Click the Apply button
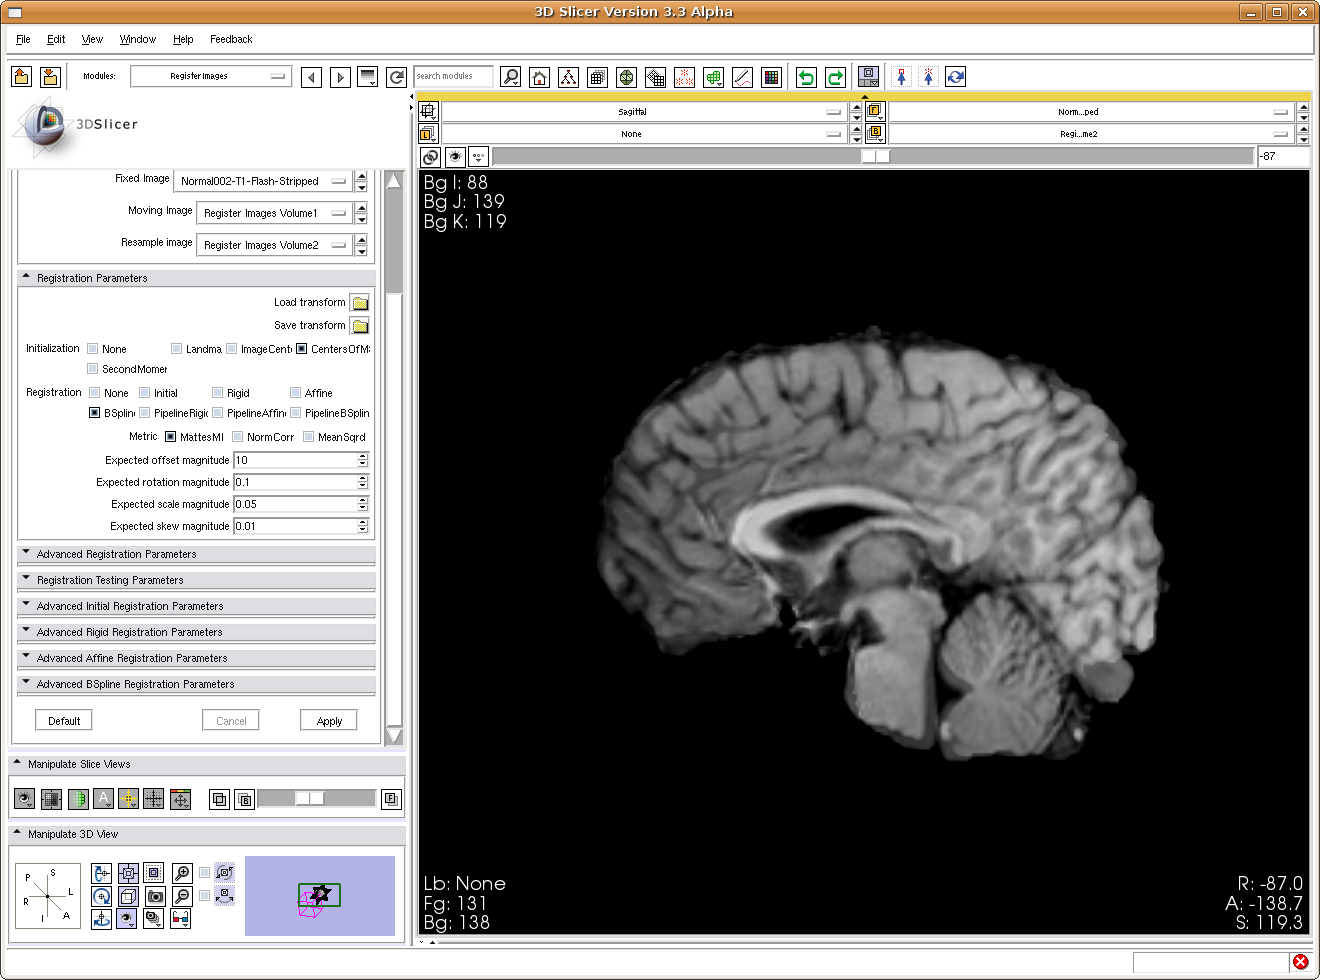 click(x=329, y=721)
